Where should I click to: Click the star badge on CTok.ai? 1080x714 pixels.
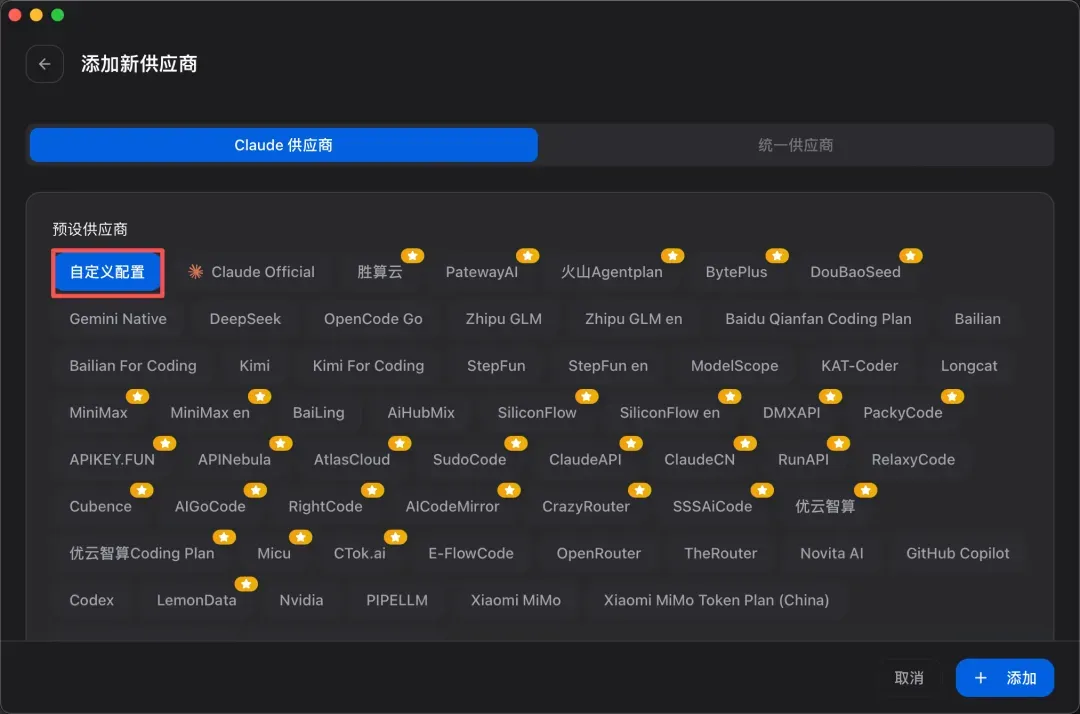395,536
